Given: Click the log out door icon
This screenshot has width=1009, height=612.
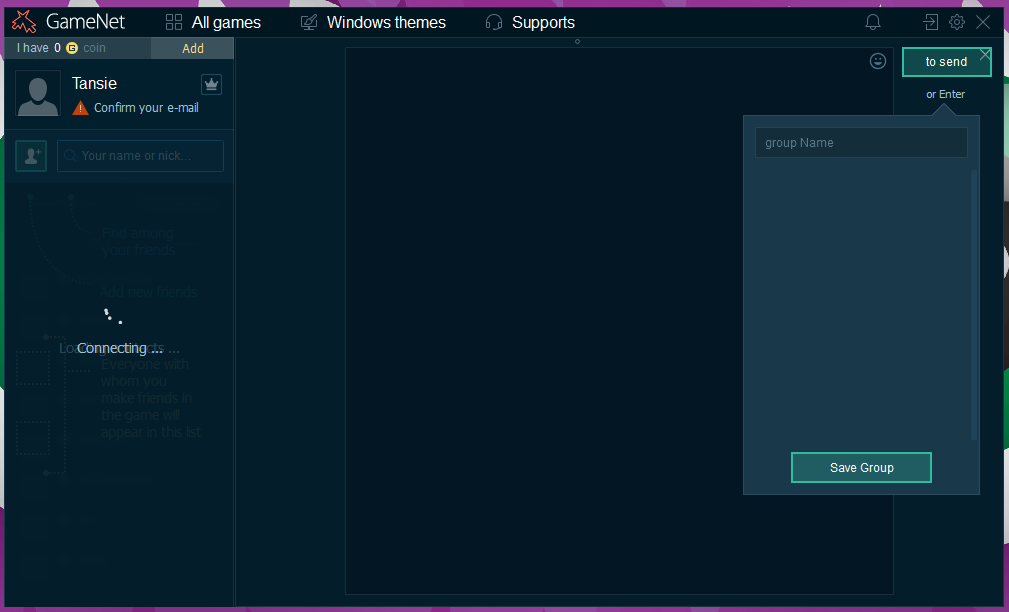Looking at the screenshot, I should click(930, 22).
